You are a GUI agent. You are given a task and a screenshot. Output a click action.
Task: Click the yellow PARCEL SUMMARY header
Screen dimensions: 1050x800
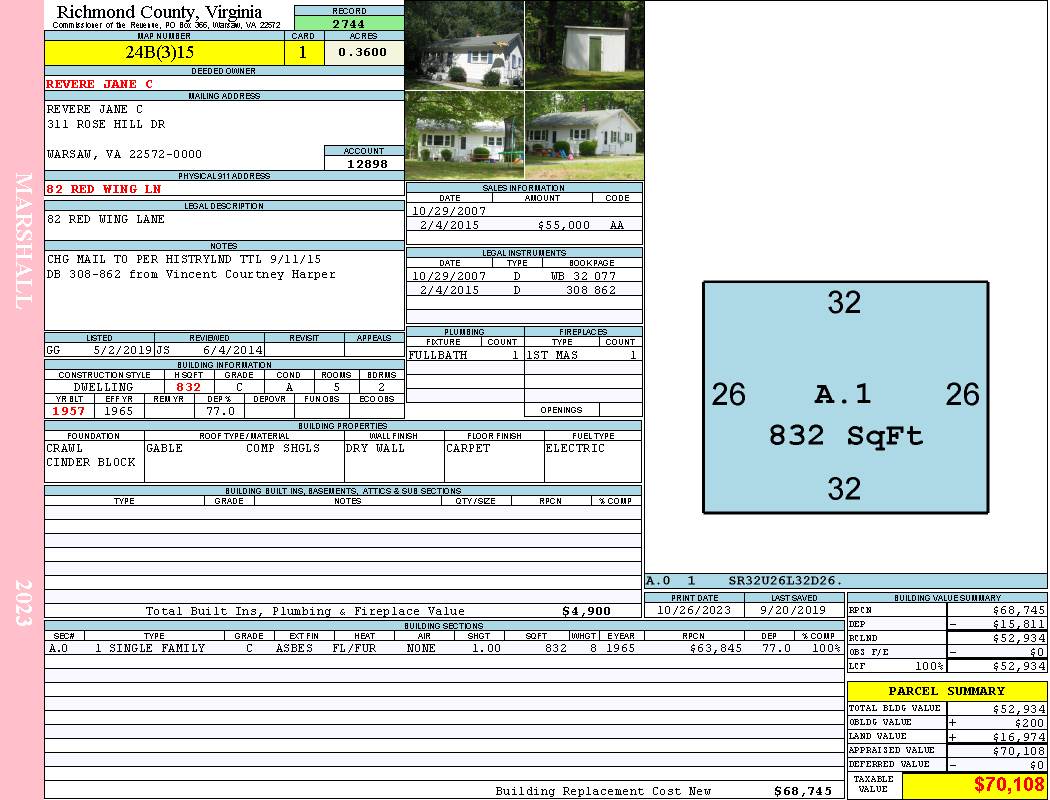947,691
